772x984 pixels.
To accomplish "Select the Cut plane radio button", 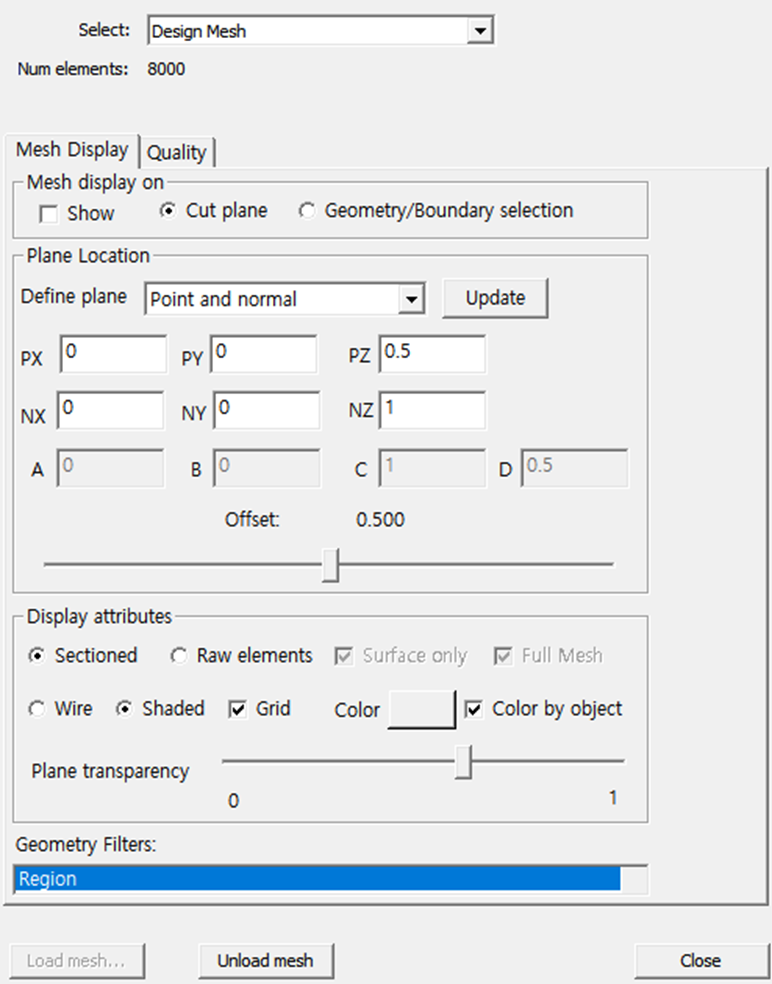I will [168, 211].
